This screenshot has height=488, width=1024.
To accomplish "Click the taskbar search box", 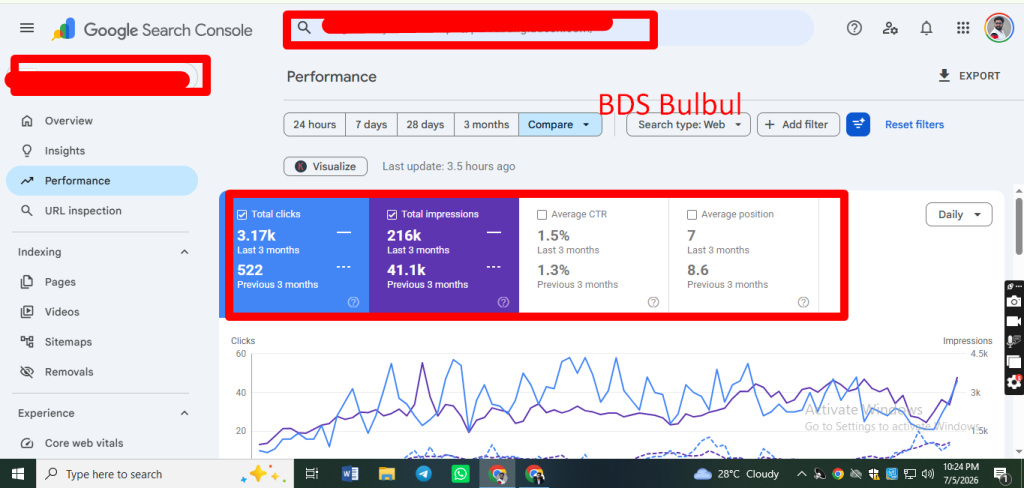I will tap(163, 474).
